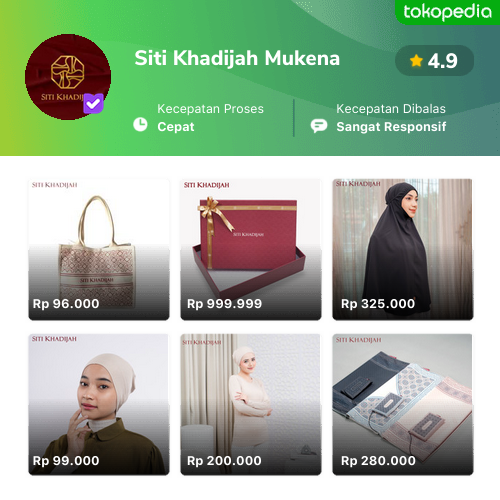Click the Tokopedia logo badge
This screenshot has width=500, height=500.
[x=448, y=12]
